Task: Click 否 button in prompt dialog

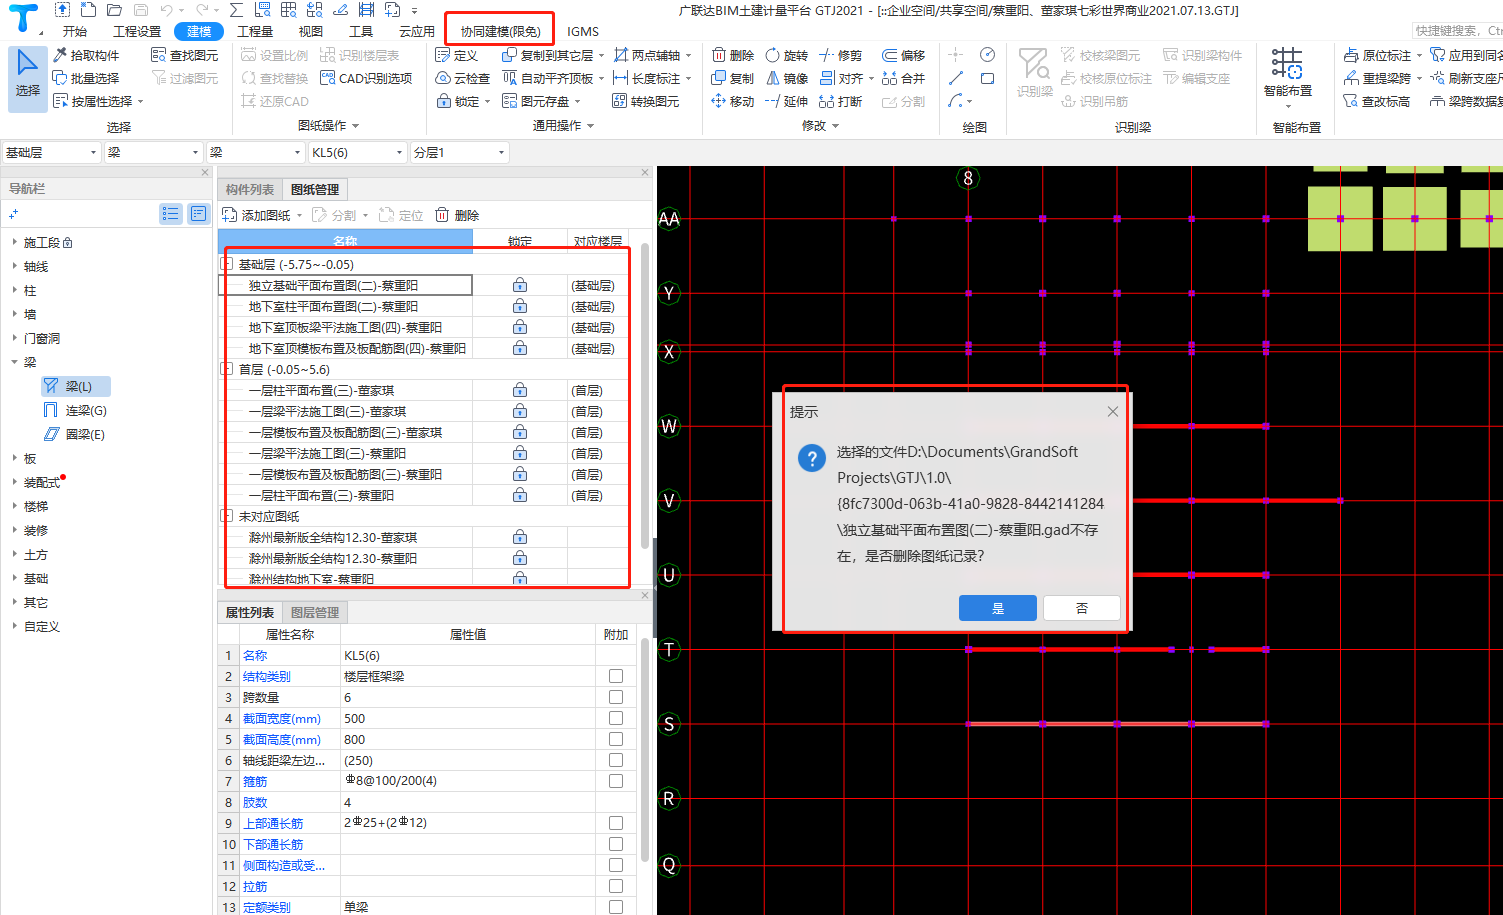Action: 1081,608
